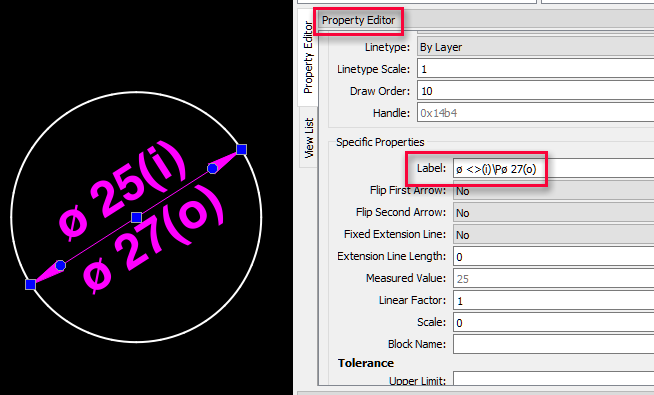Click the Draw Order value field
Screen dimensions: 654x395
click(536, 91)
